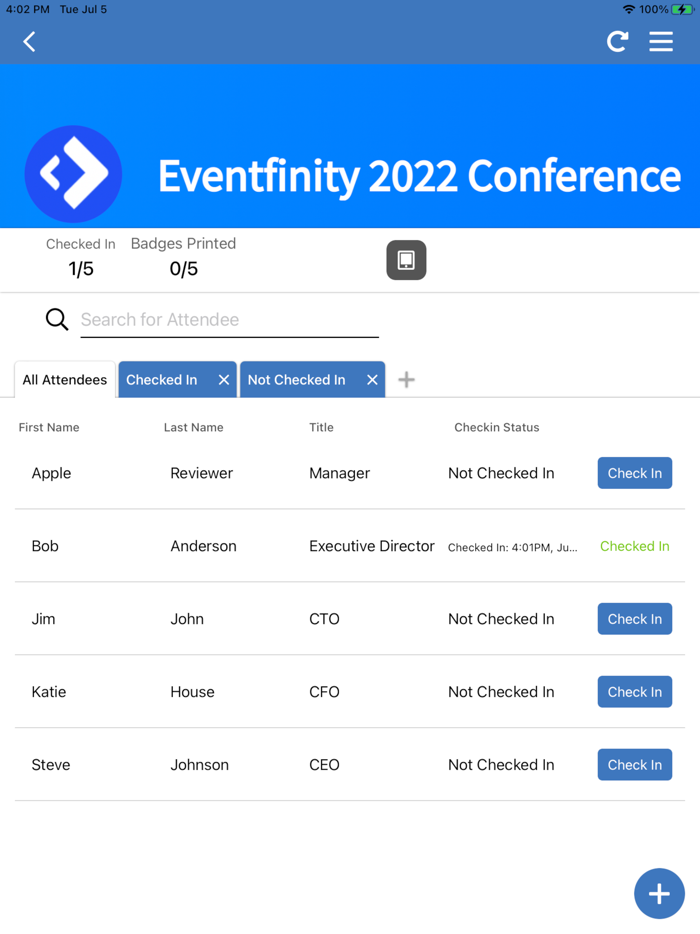Open the Checked In filter tab
This screenshot has width=700, height=934.
(162, 379)
